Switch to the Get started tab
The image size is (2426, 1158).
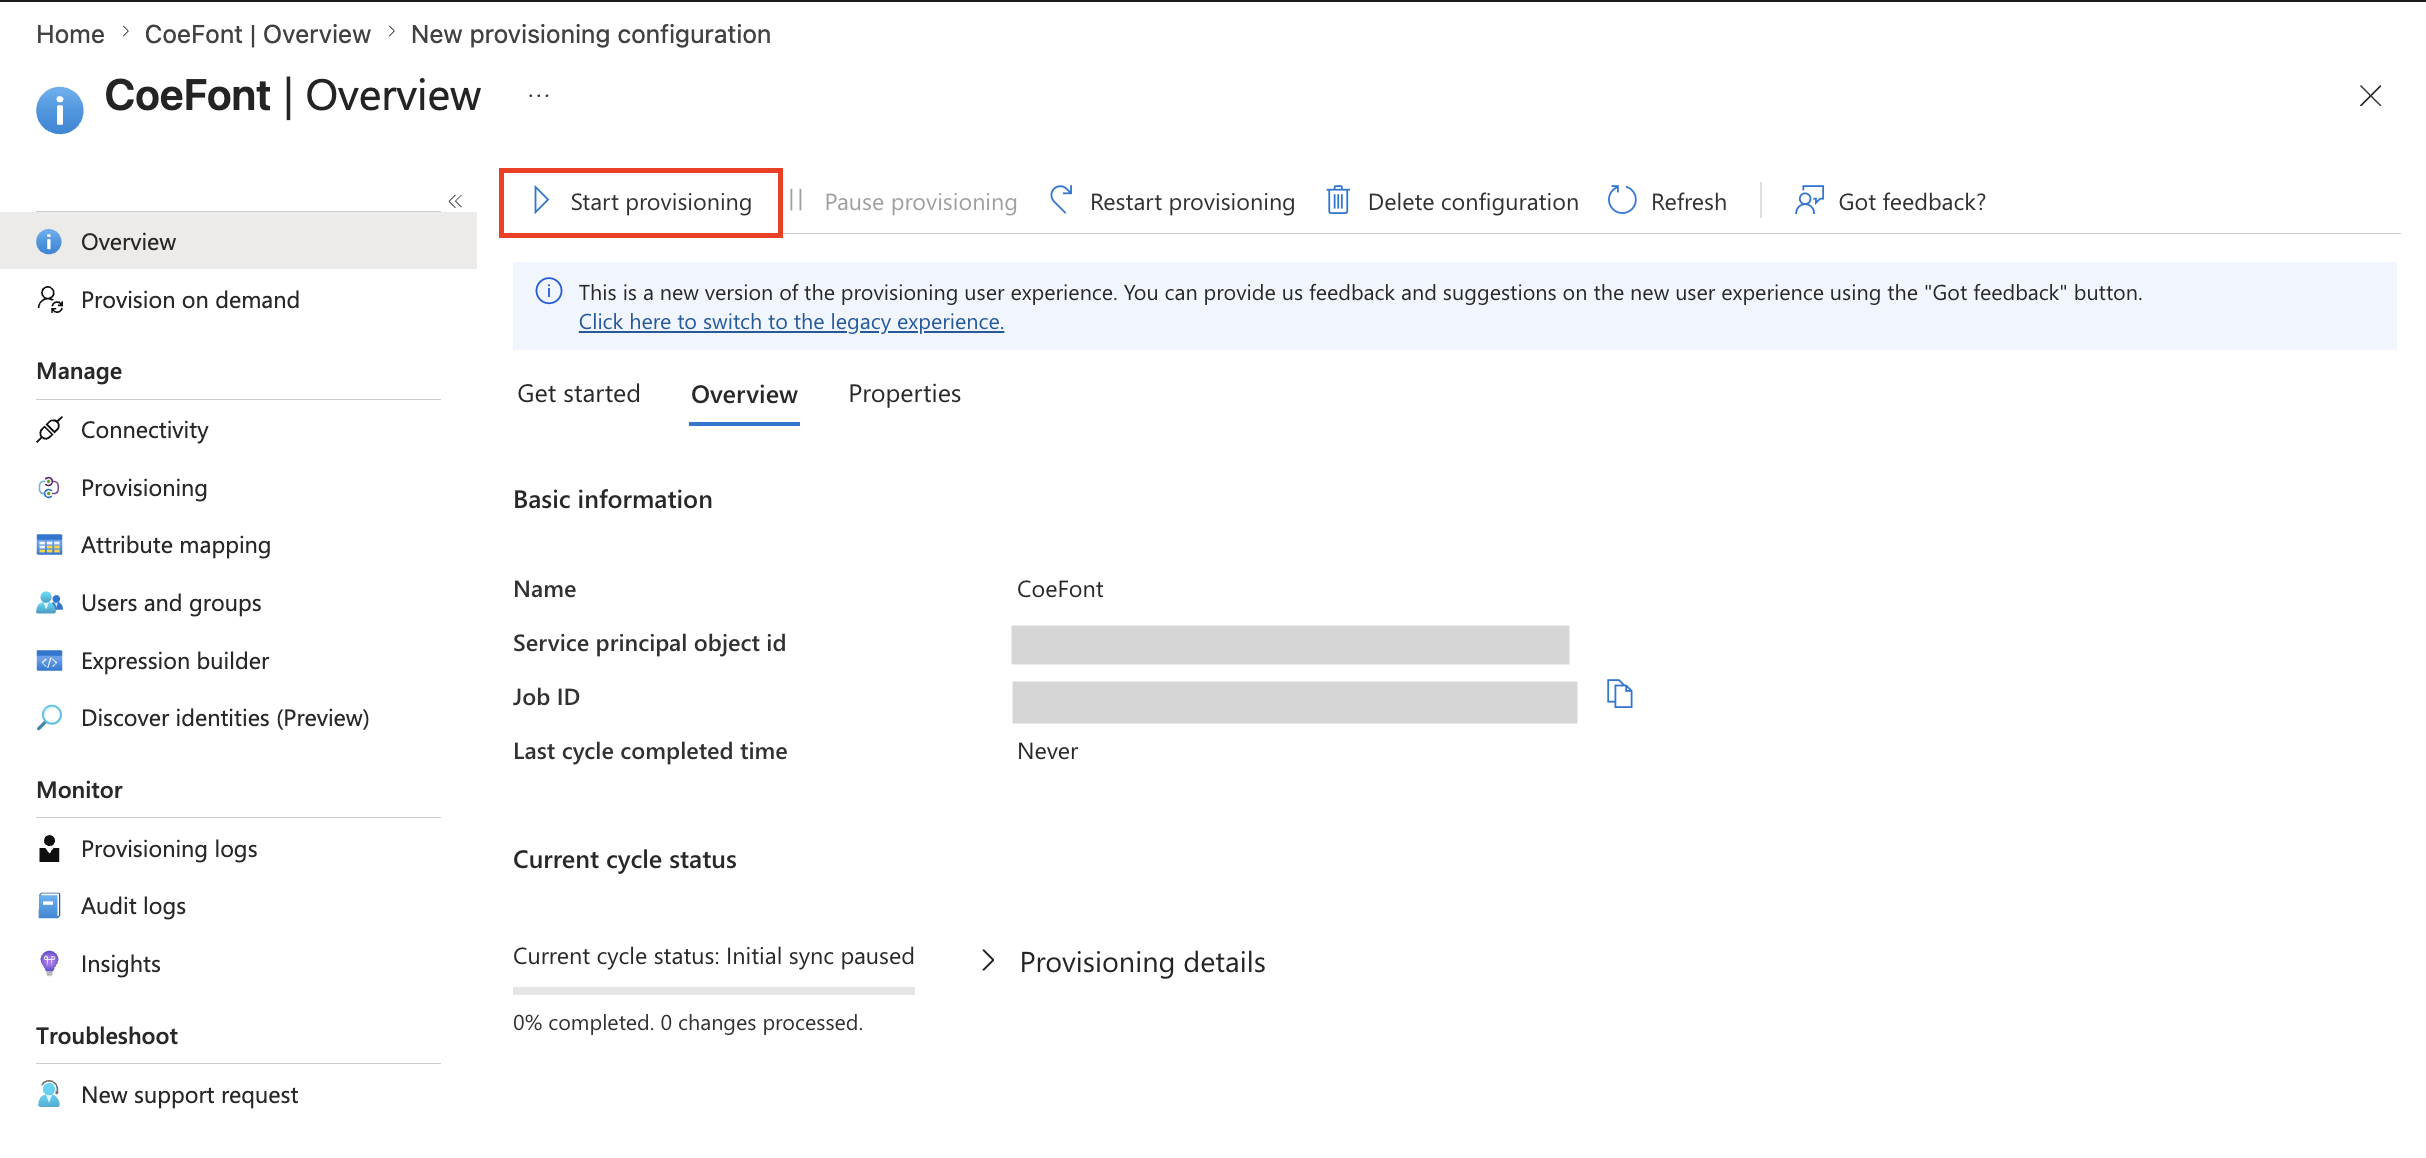pyautogui.click(x=579, y=394)
